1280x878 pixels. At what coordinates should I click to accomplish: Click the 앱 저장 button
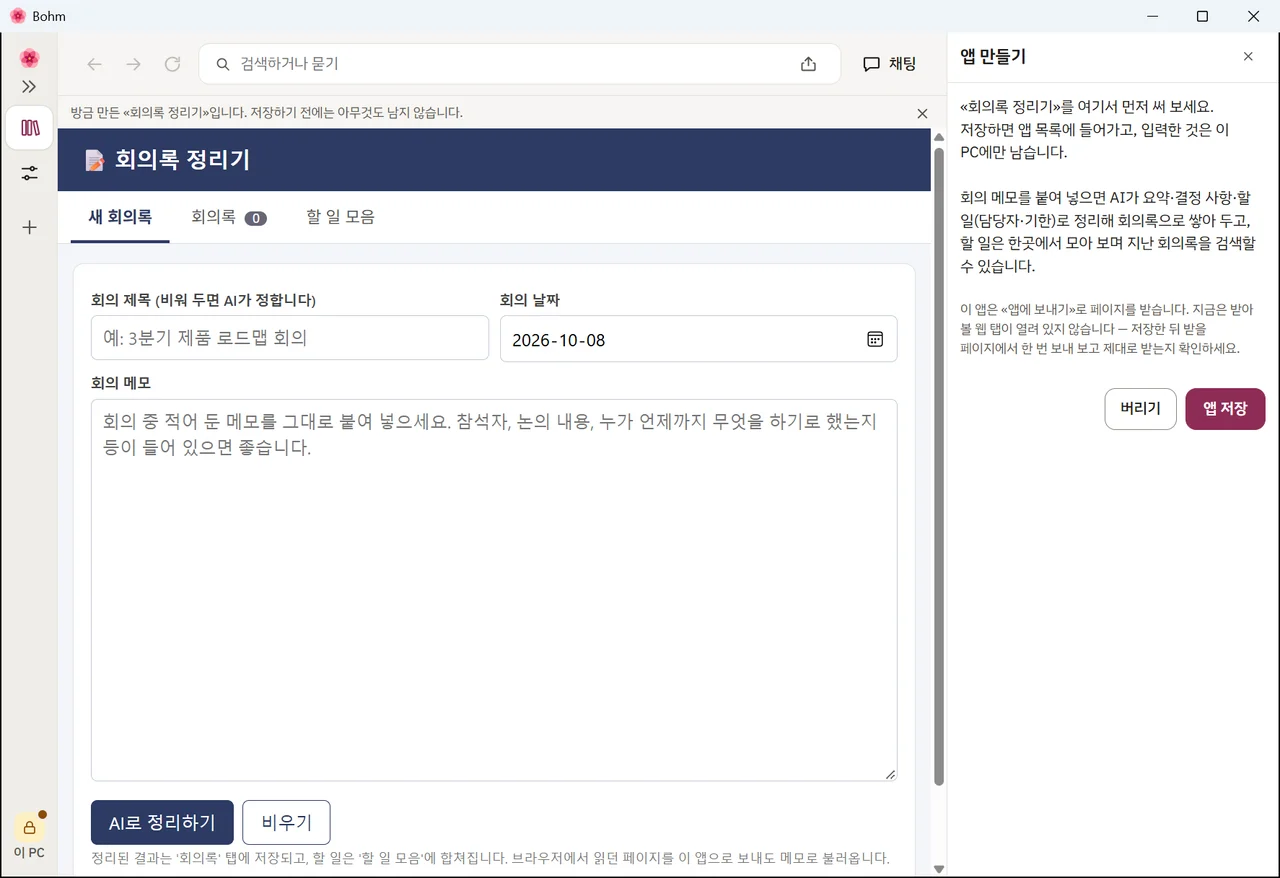point(1225,409)
